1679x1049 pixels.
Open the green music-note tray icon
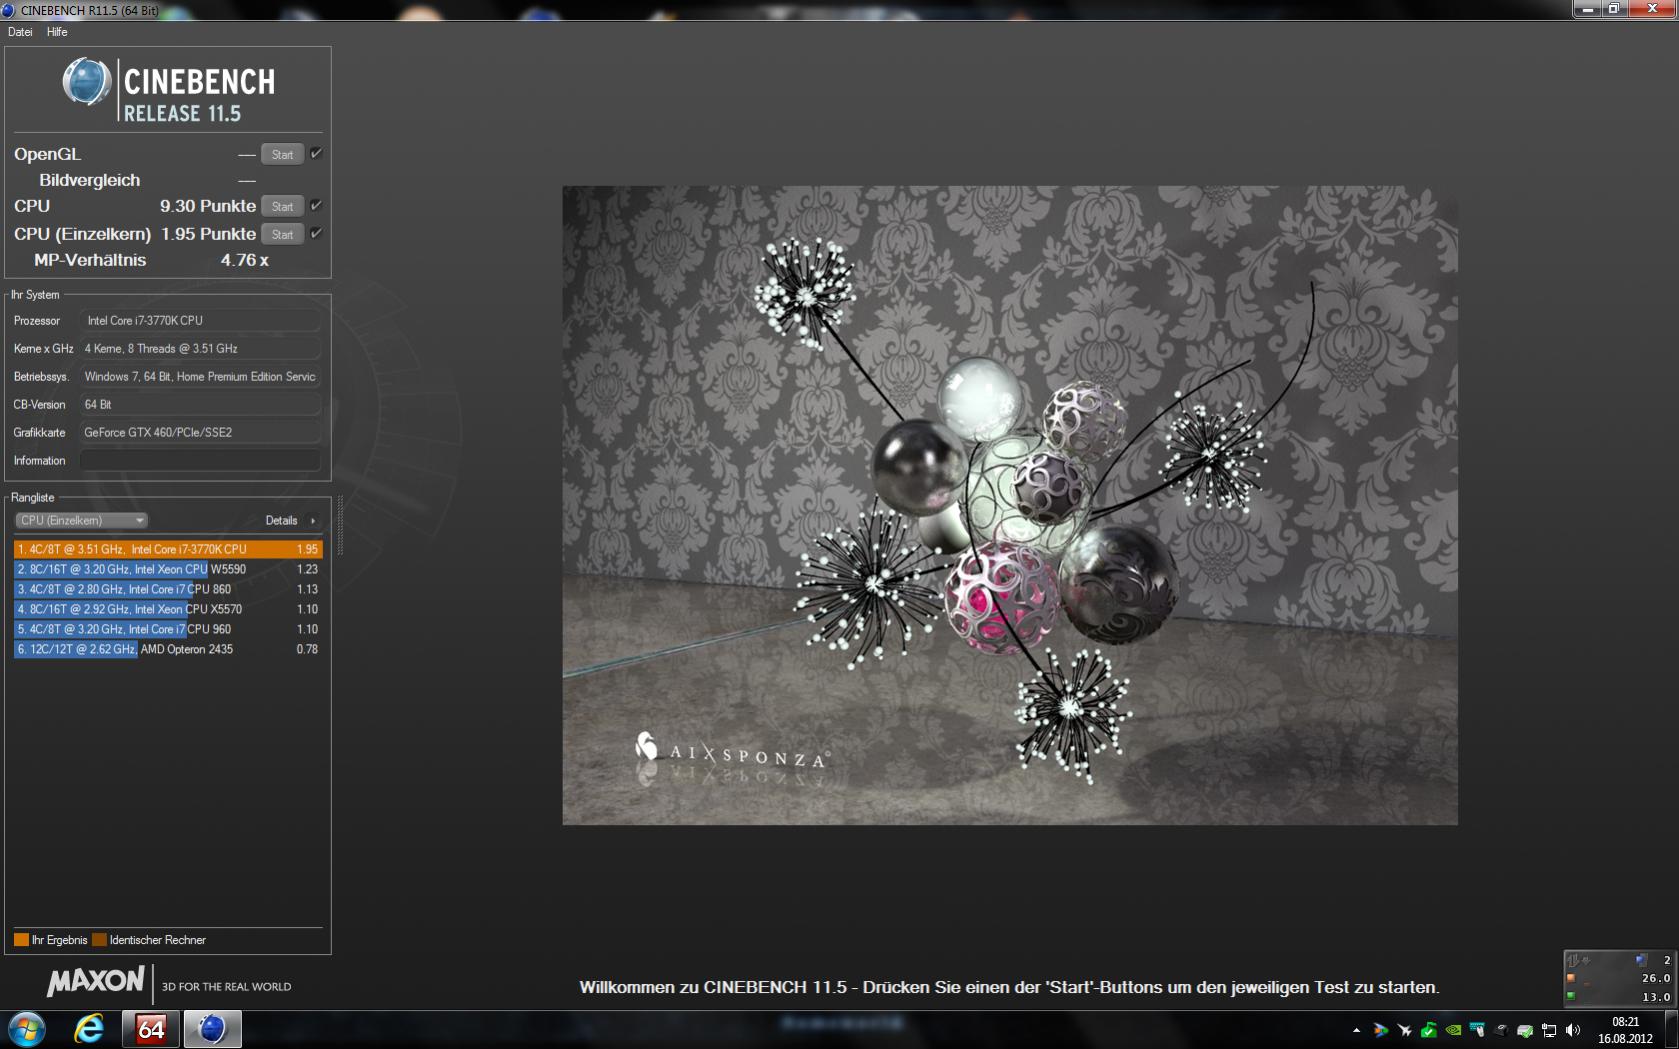[x=1429, y=1030]
